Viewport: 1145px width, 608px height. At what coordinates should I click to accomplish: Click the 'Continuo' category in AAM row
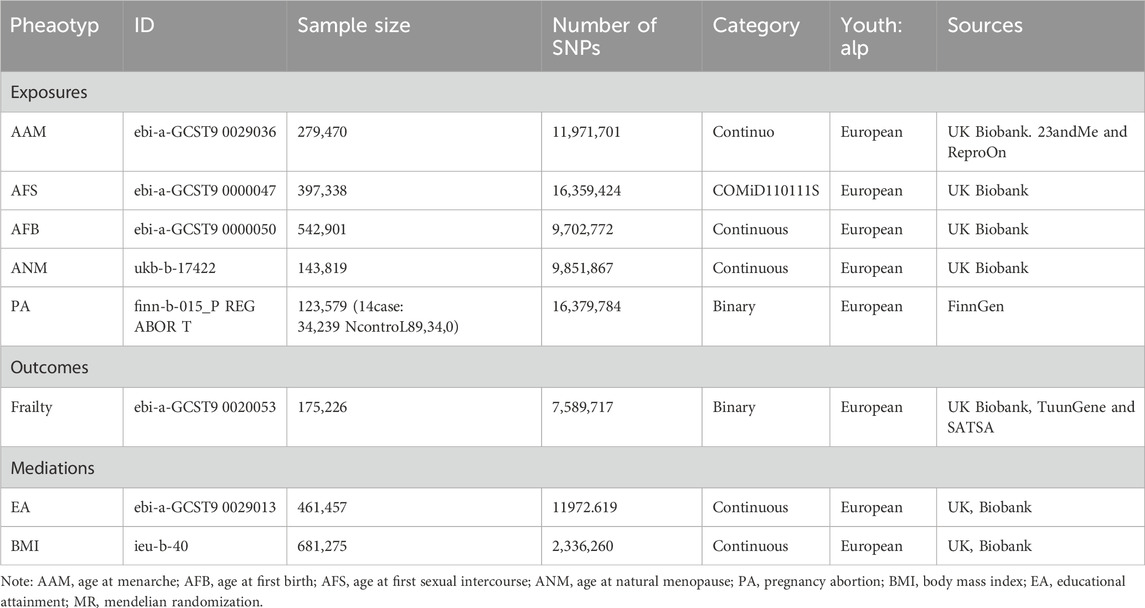pos(743,132)
